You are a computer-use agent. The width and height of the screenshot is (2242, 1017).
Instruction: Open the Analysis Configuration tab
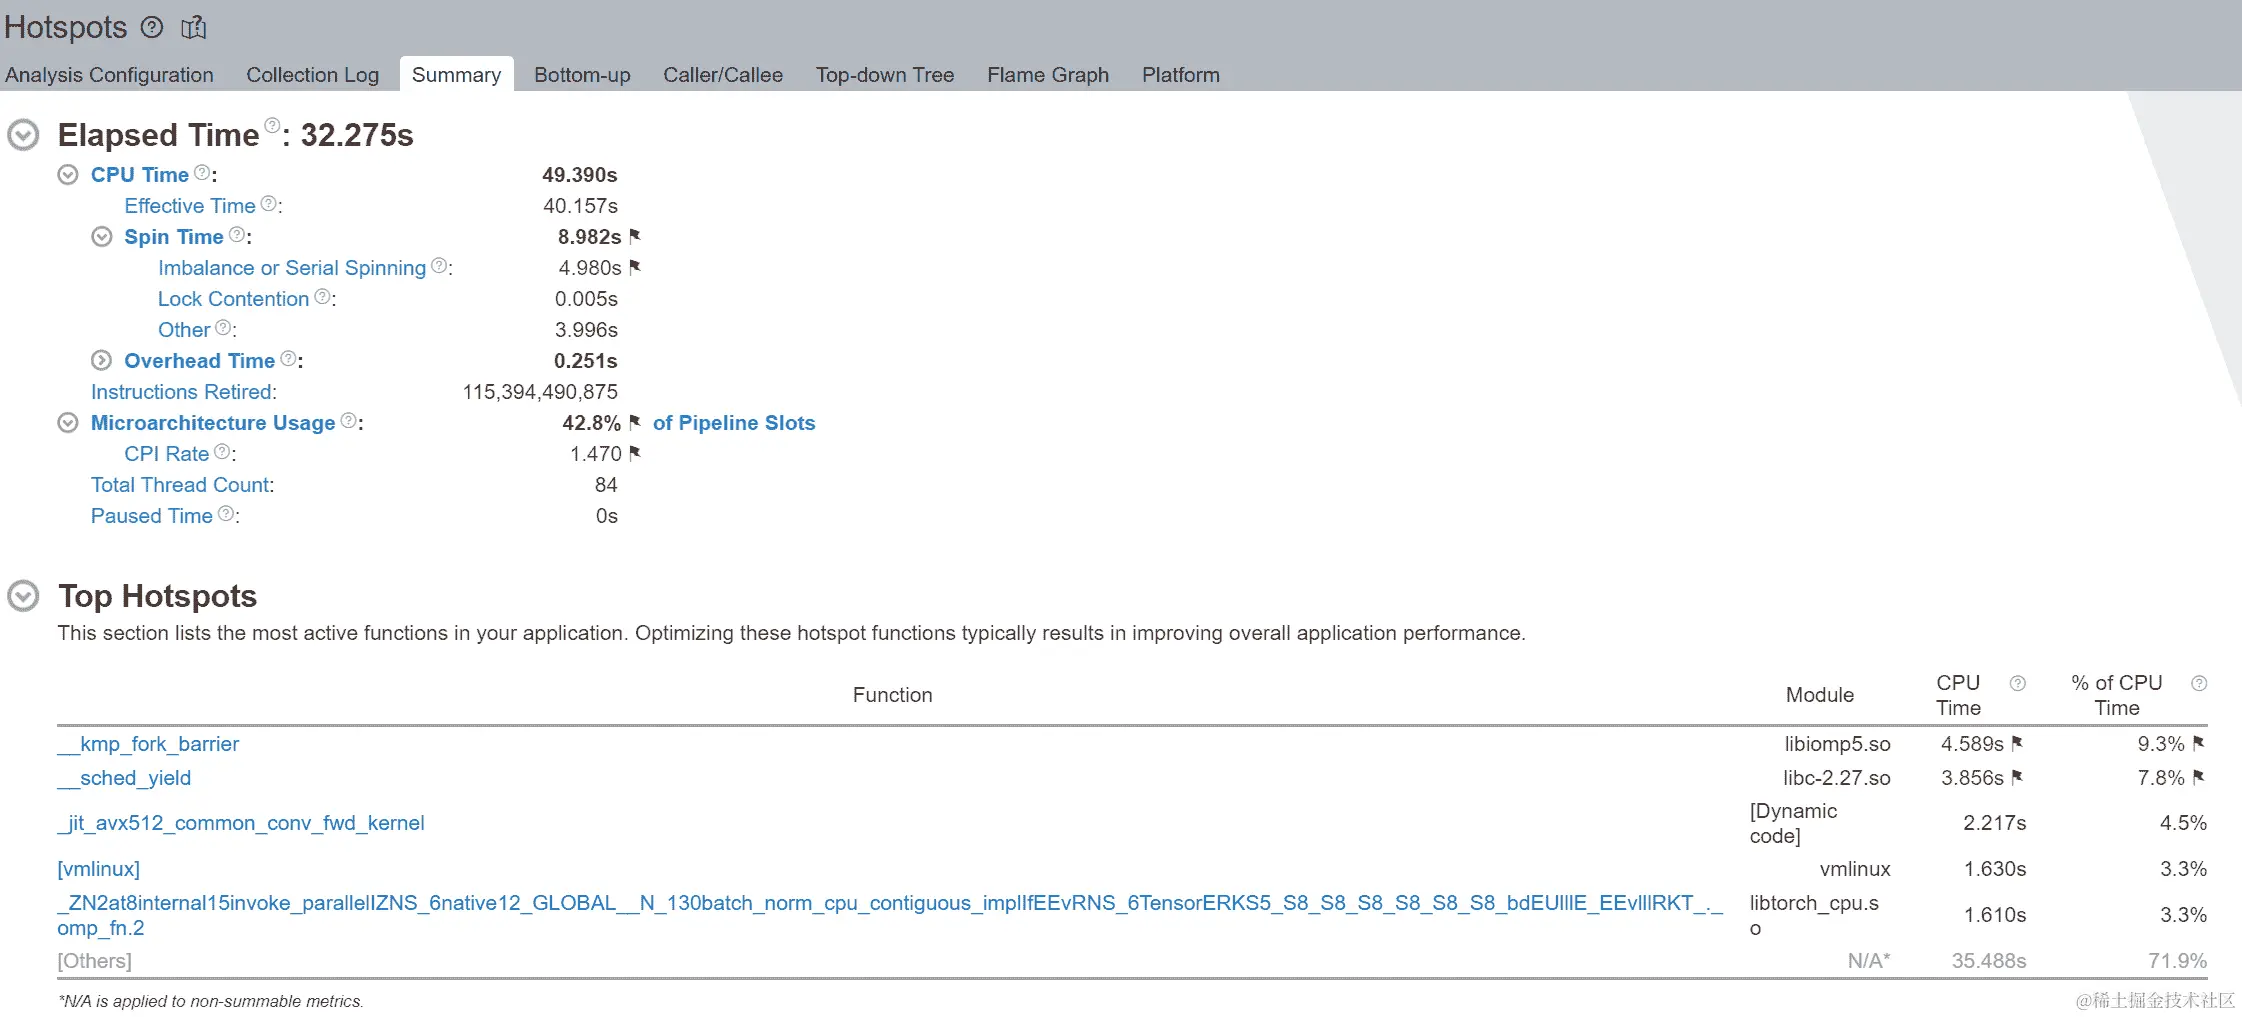click(109, 75)
